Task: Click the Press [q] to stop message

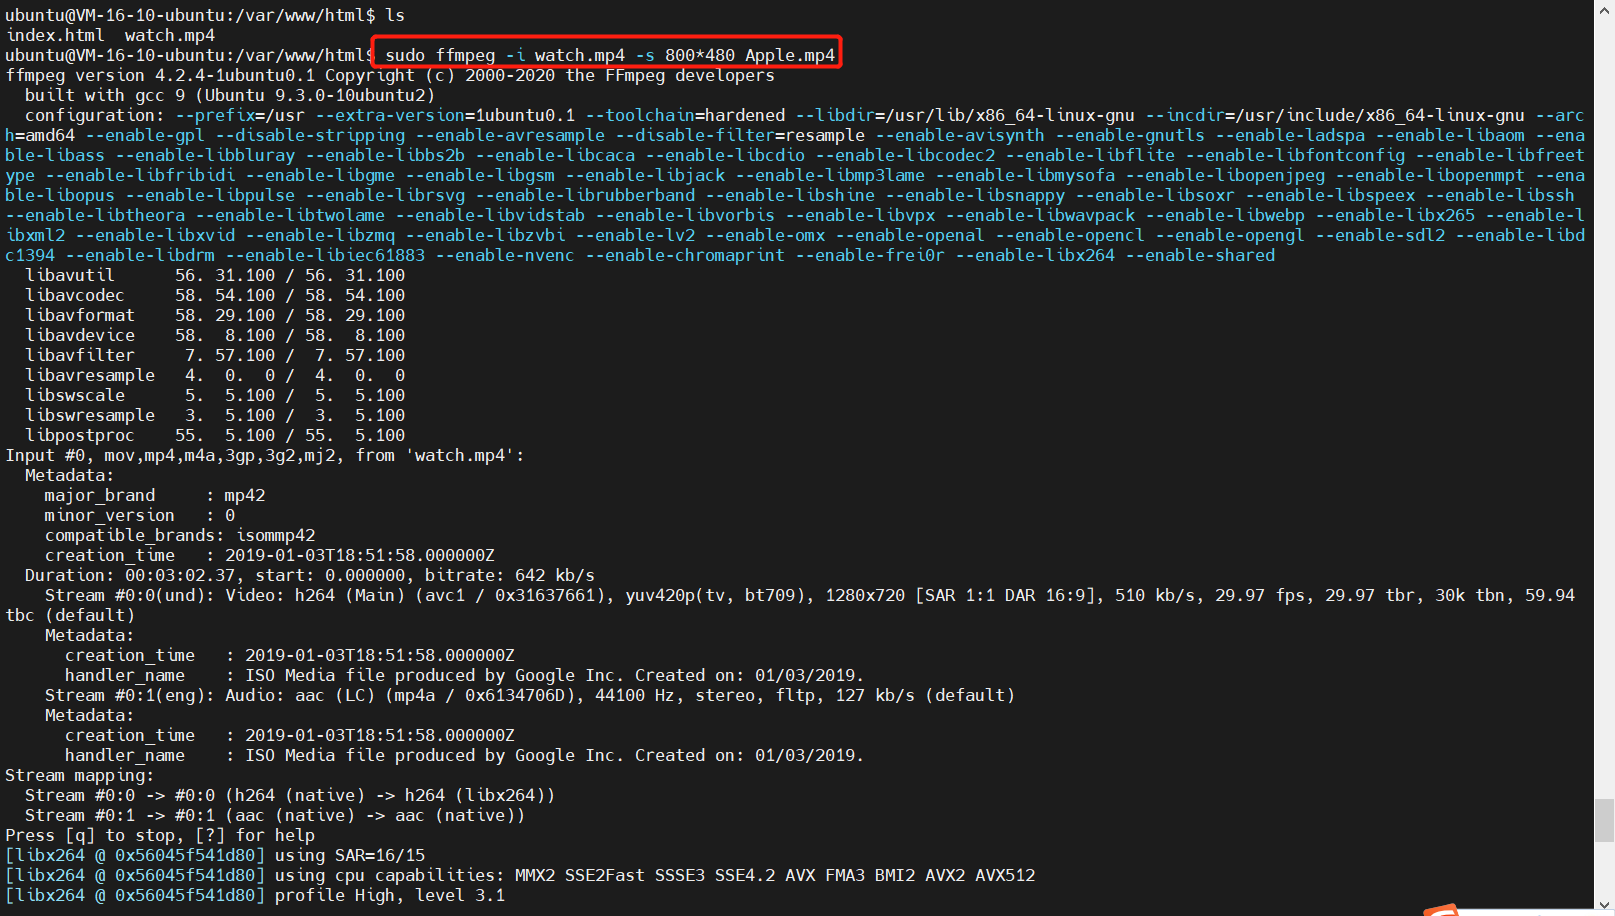Action: [160, 835]
